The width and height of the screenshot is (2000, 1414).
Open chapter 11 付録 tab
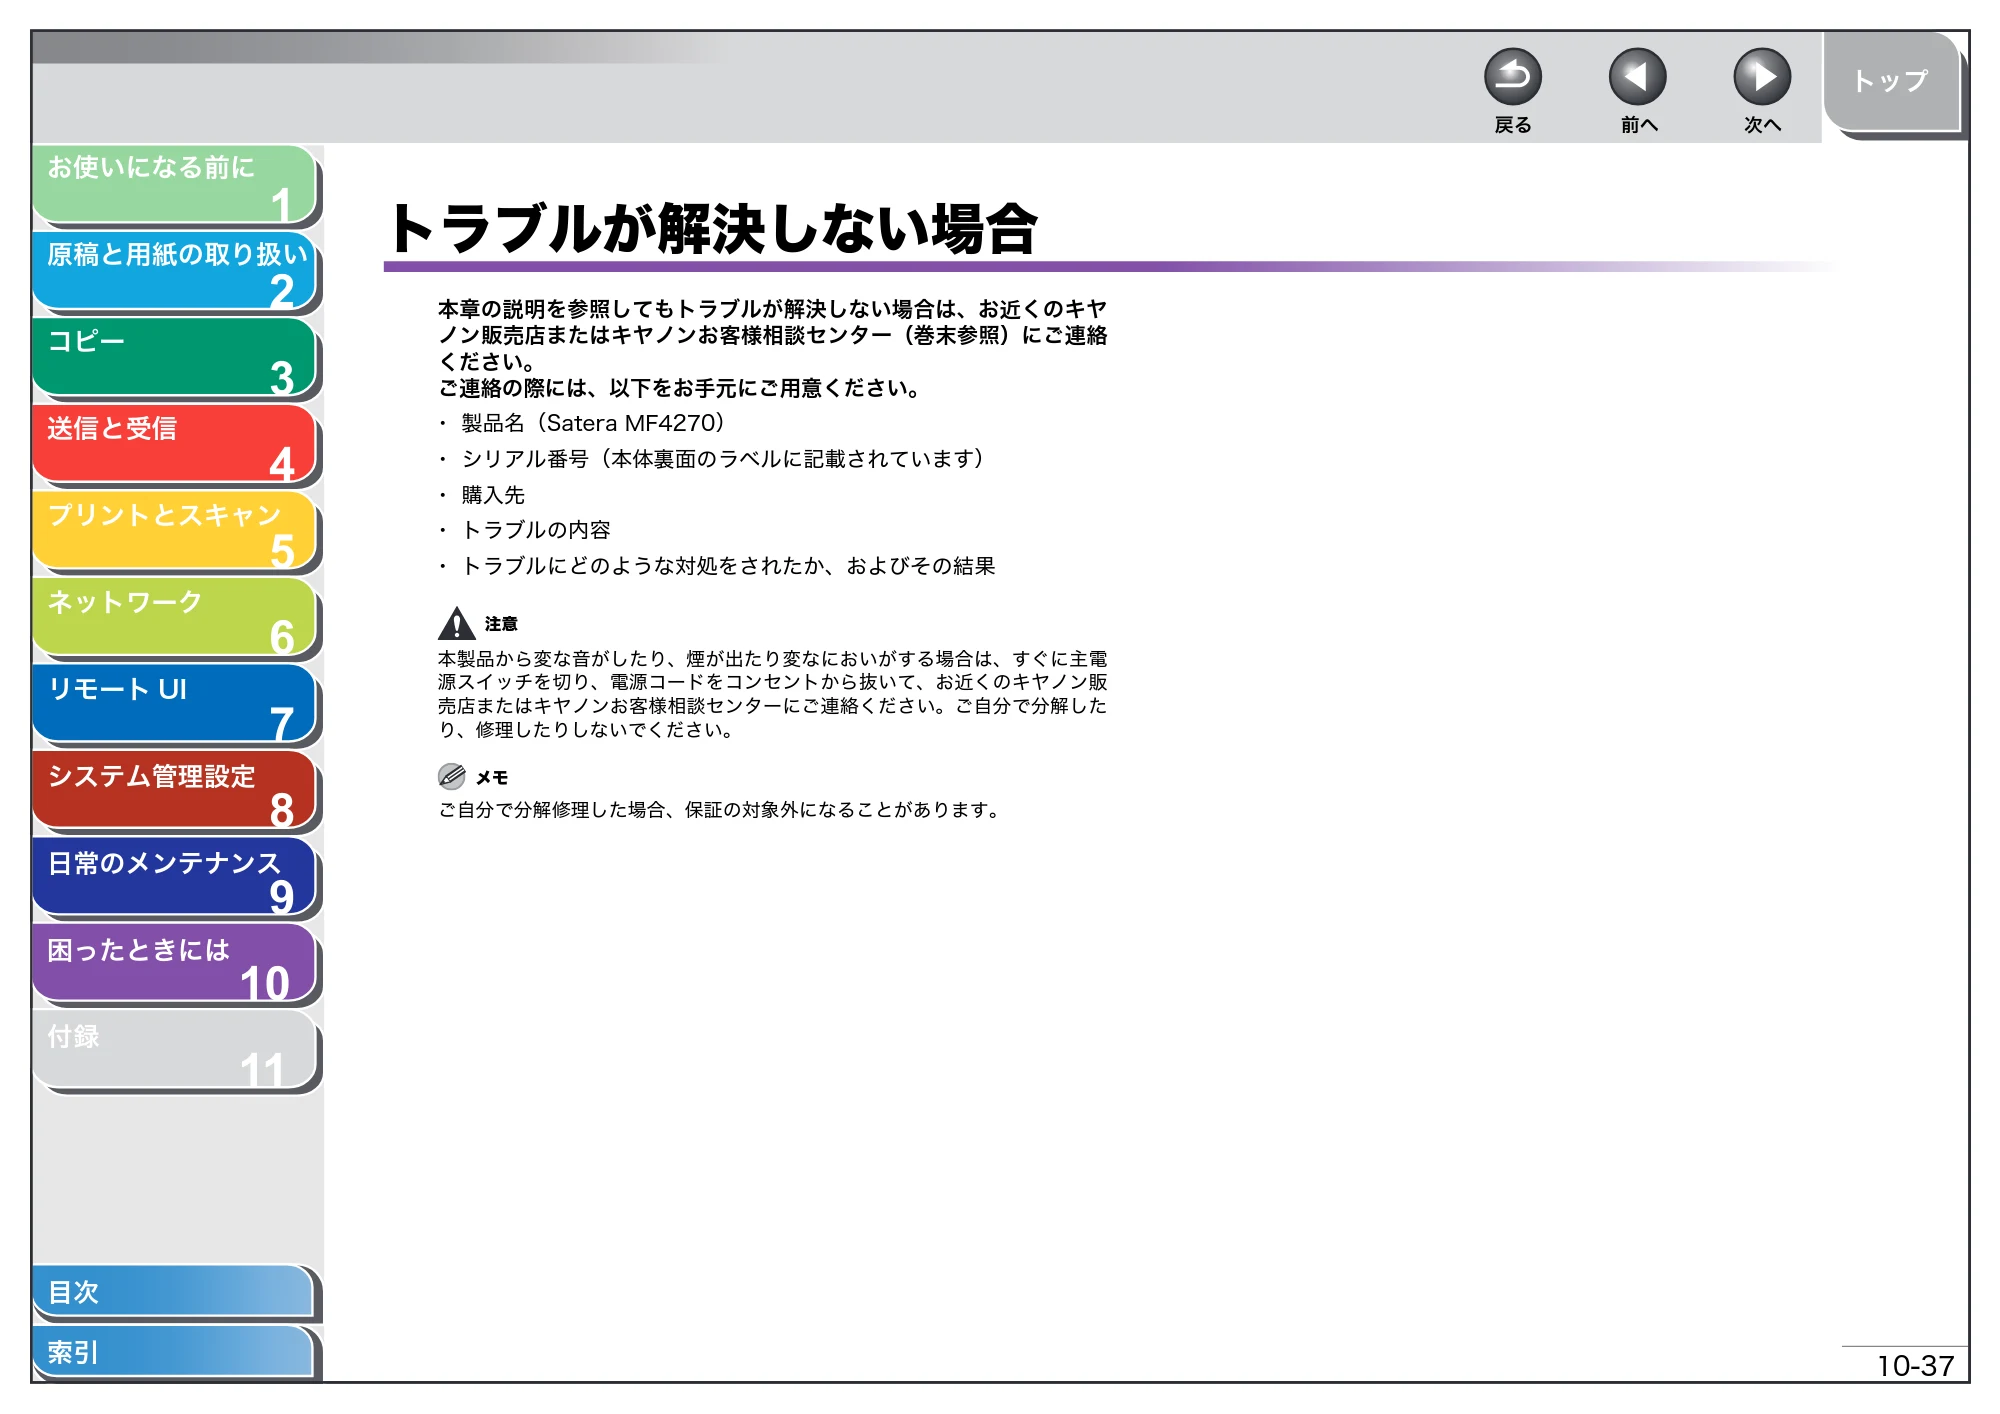coord(175,1051)
